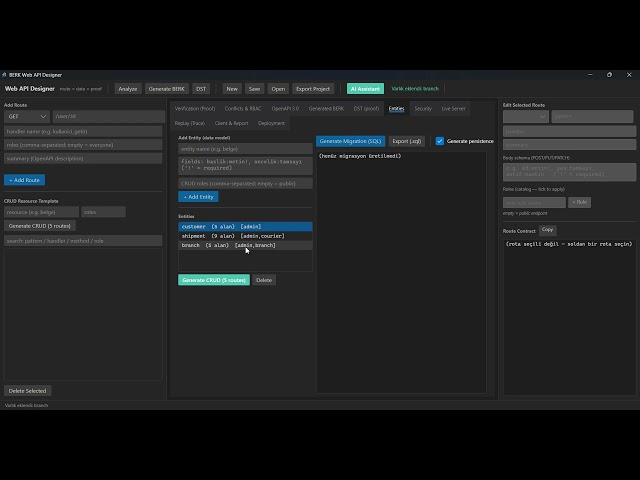Click the Body schema text box
The width and height of the screenshot is (640, 480).
[x=569, y=172]
